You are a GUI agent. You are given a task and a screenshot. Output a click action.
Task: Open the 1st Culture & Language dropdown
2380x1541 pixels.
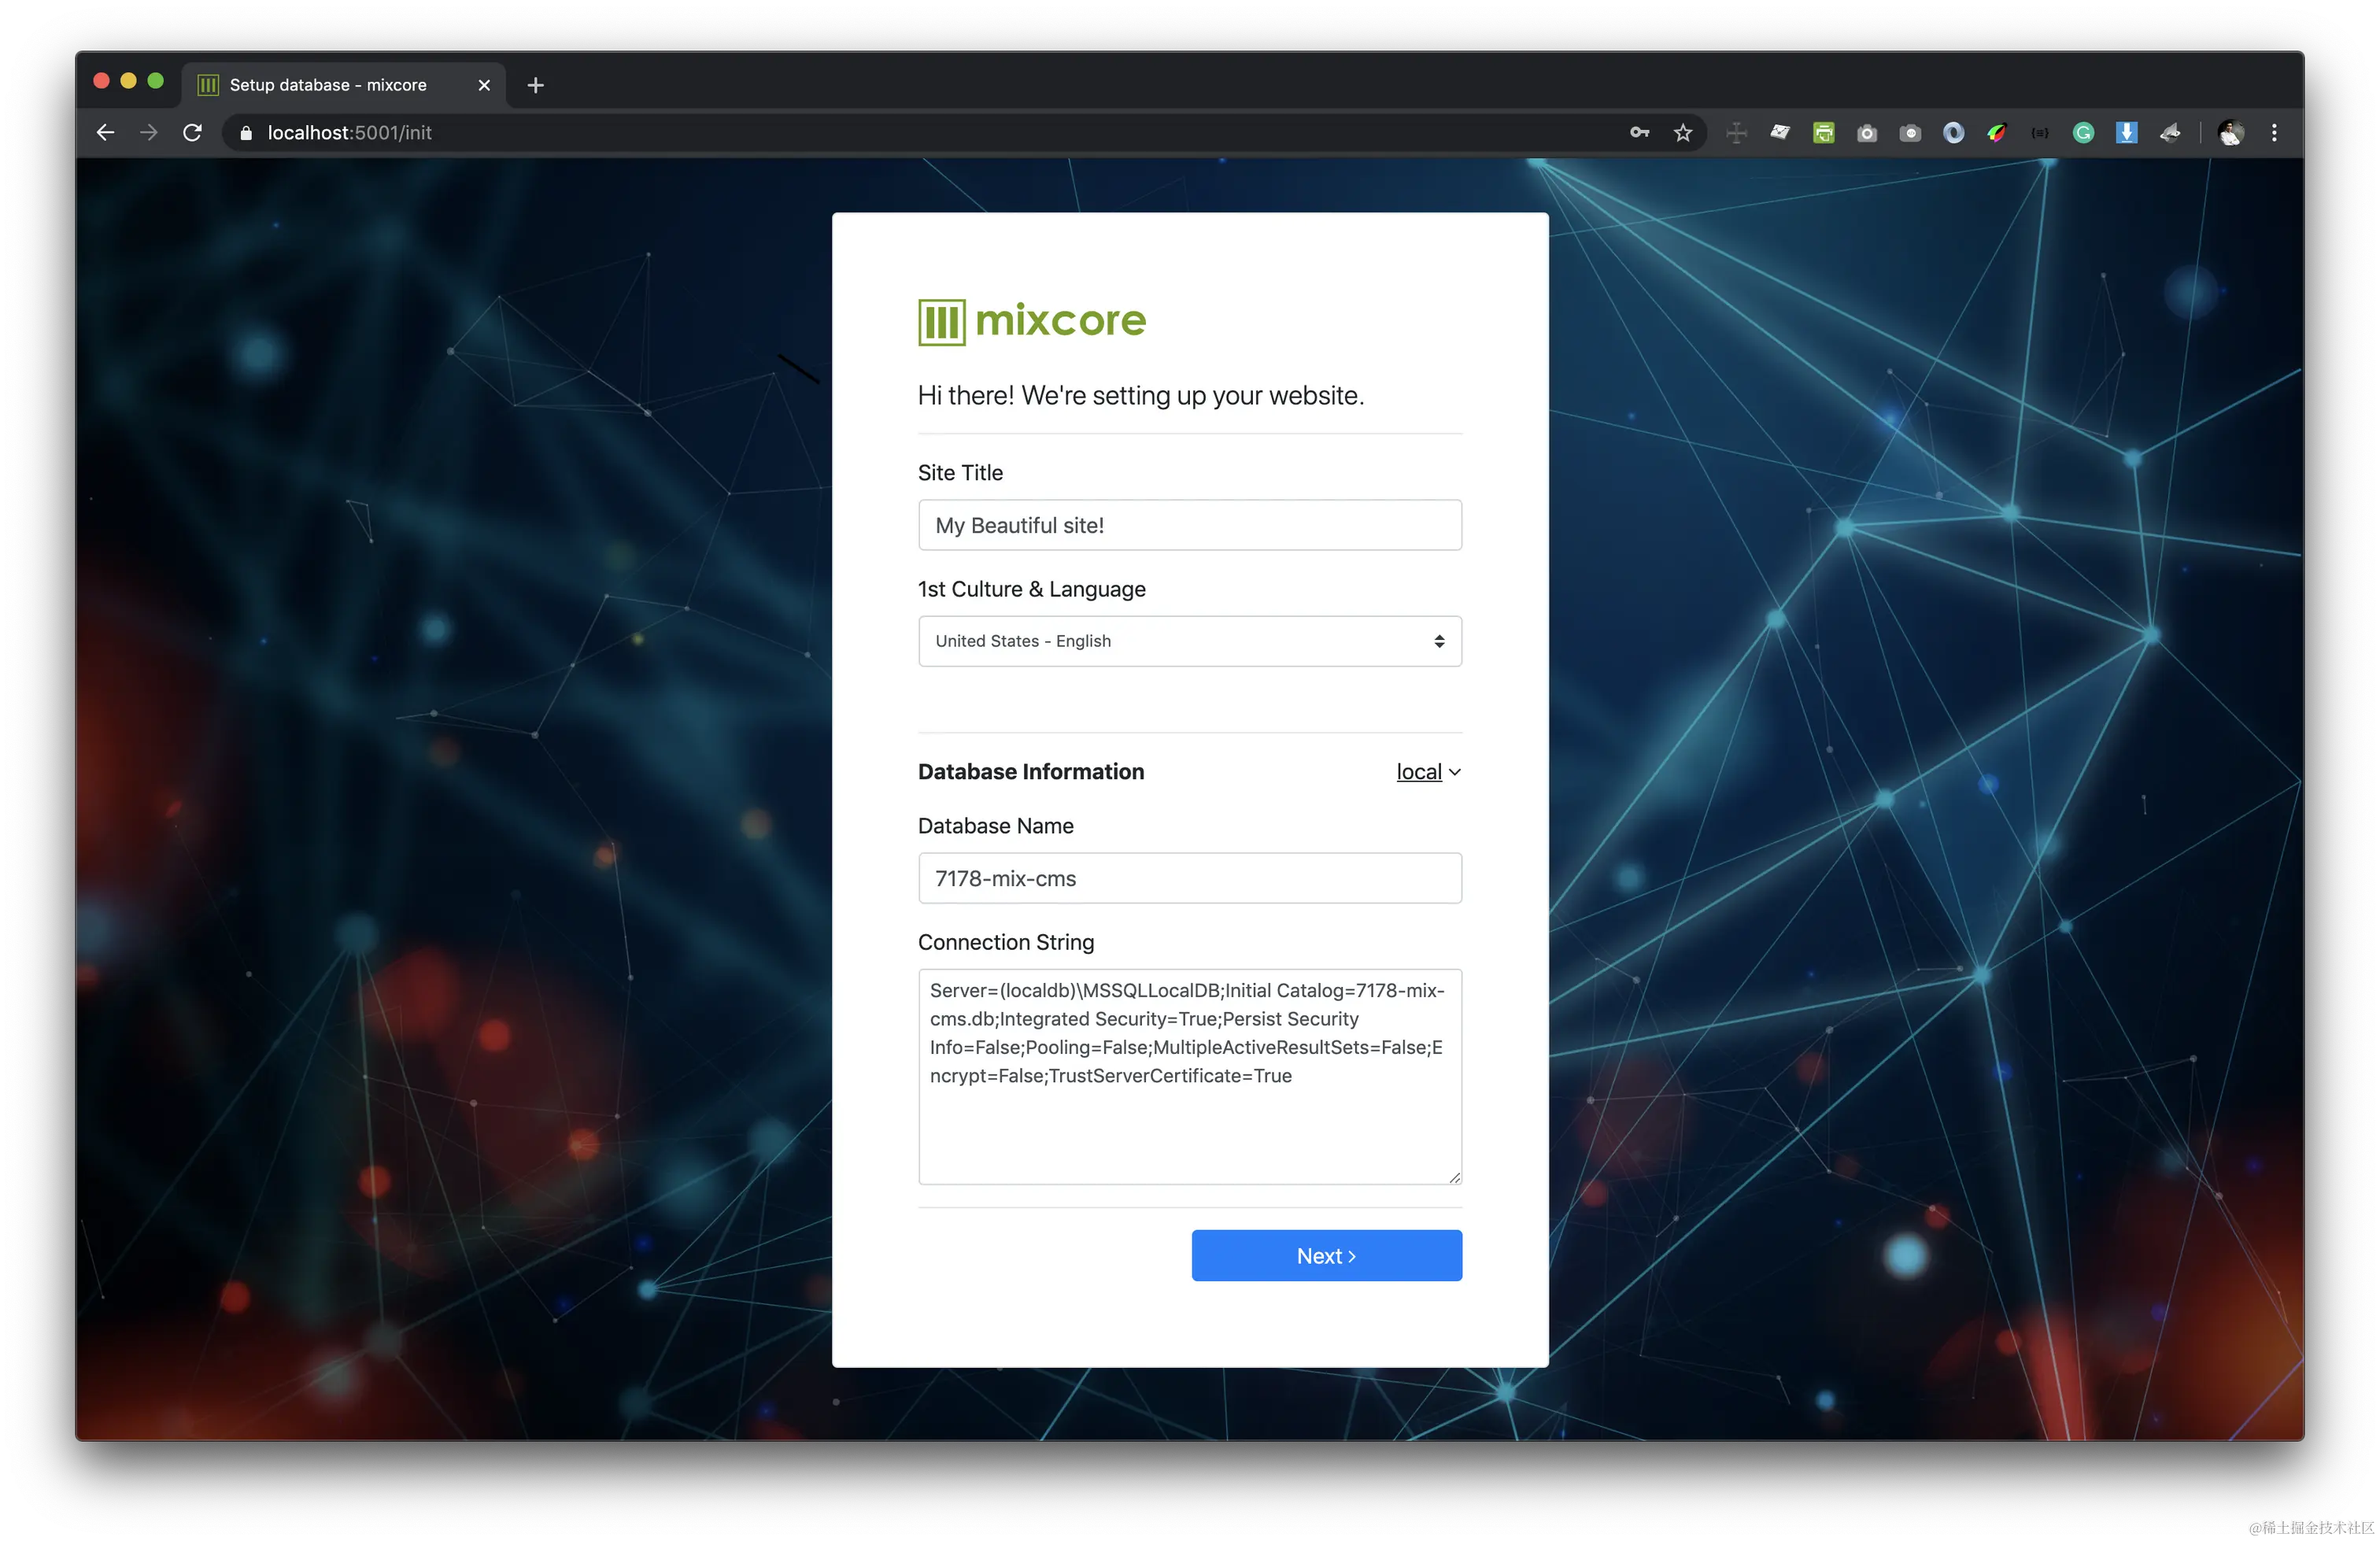(x=1189, y=641)
